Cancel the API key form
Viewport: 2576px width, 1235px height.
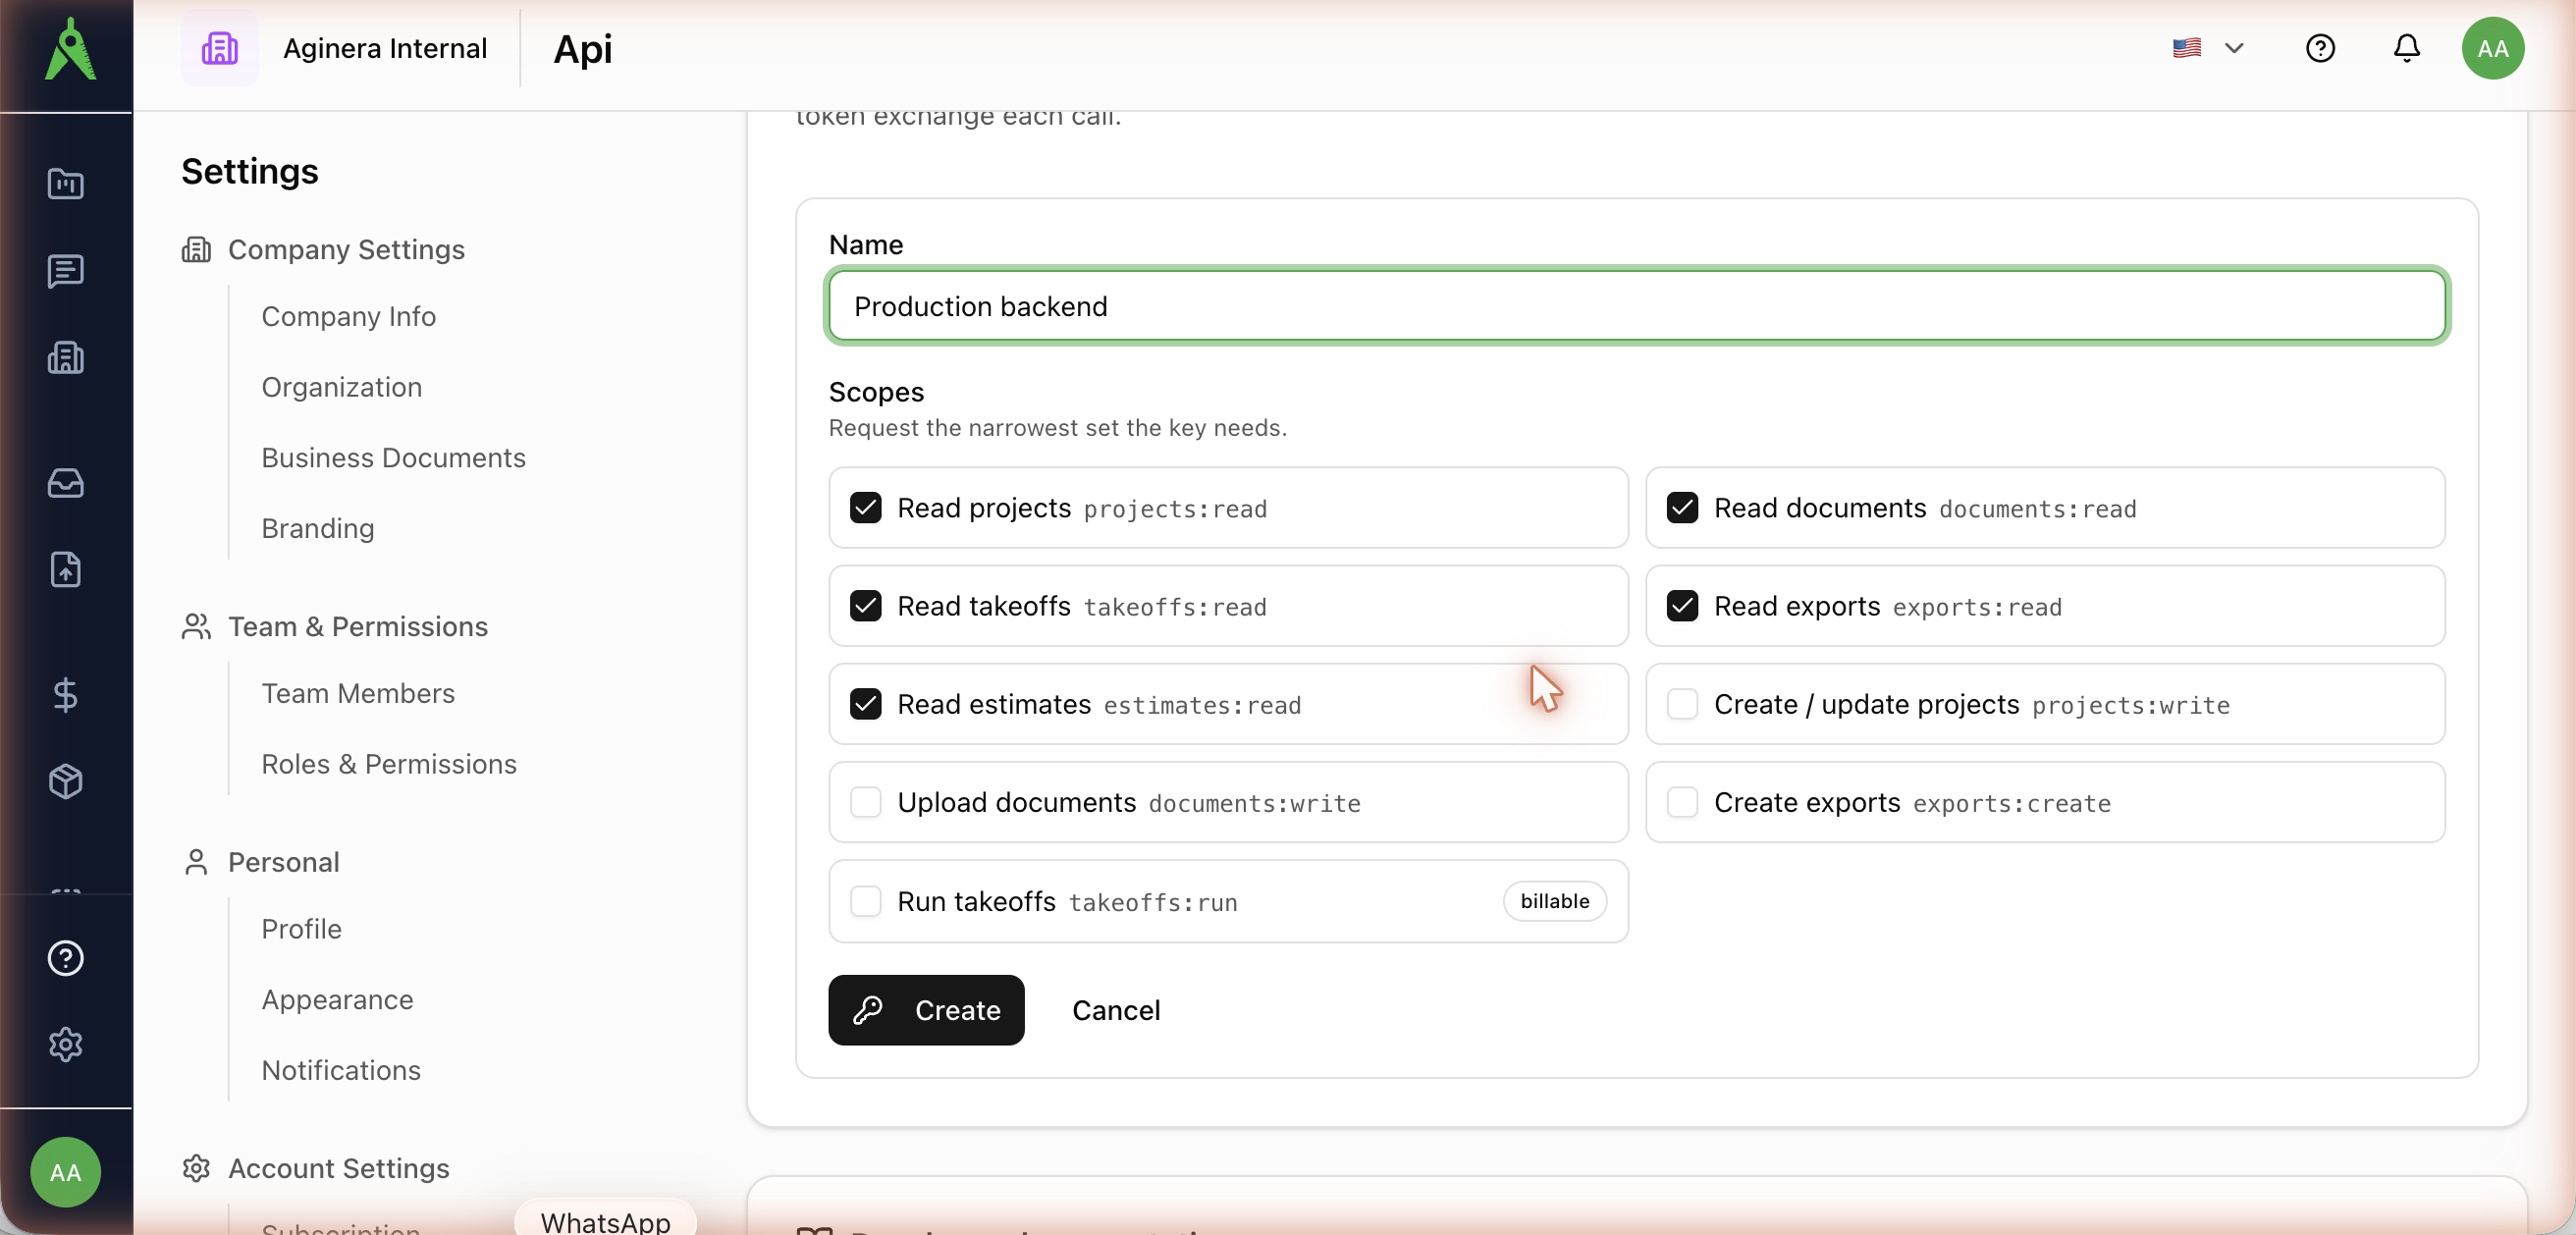click(1116, 1010)
